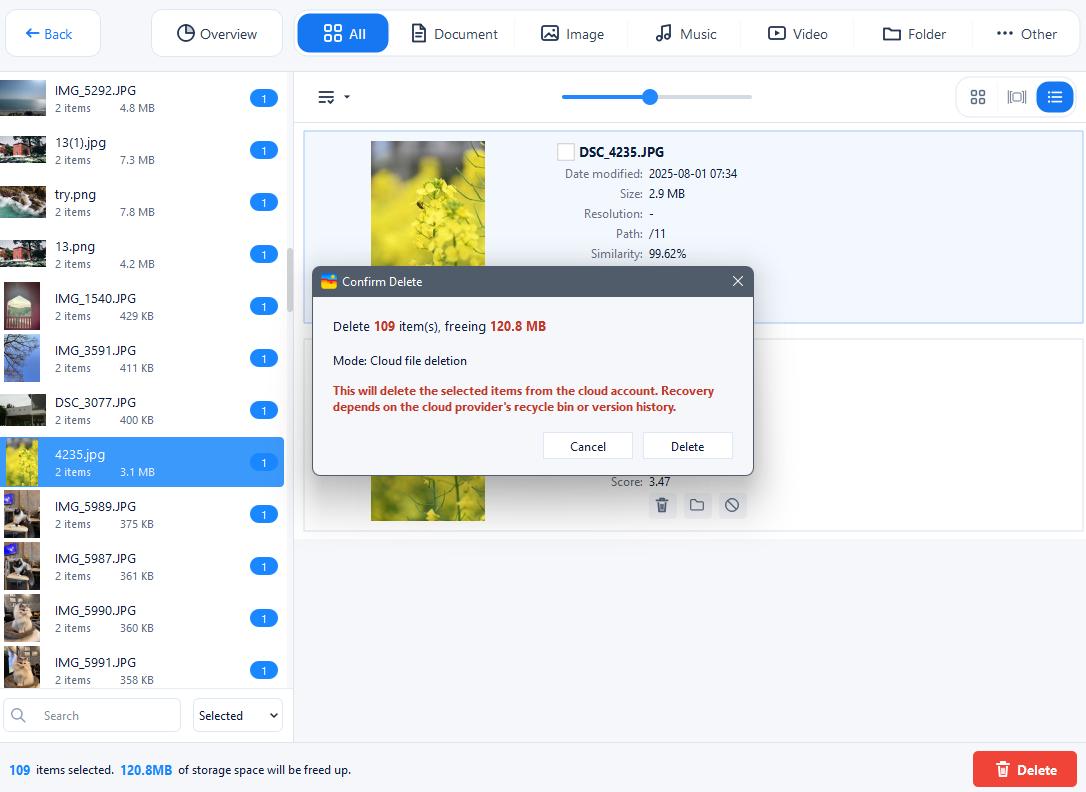This screenshot has height=792, width=1086.
Task: Switch to carousel compare view icon
Action: point(1016,97)
